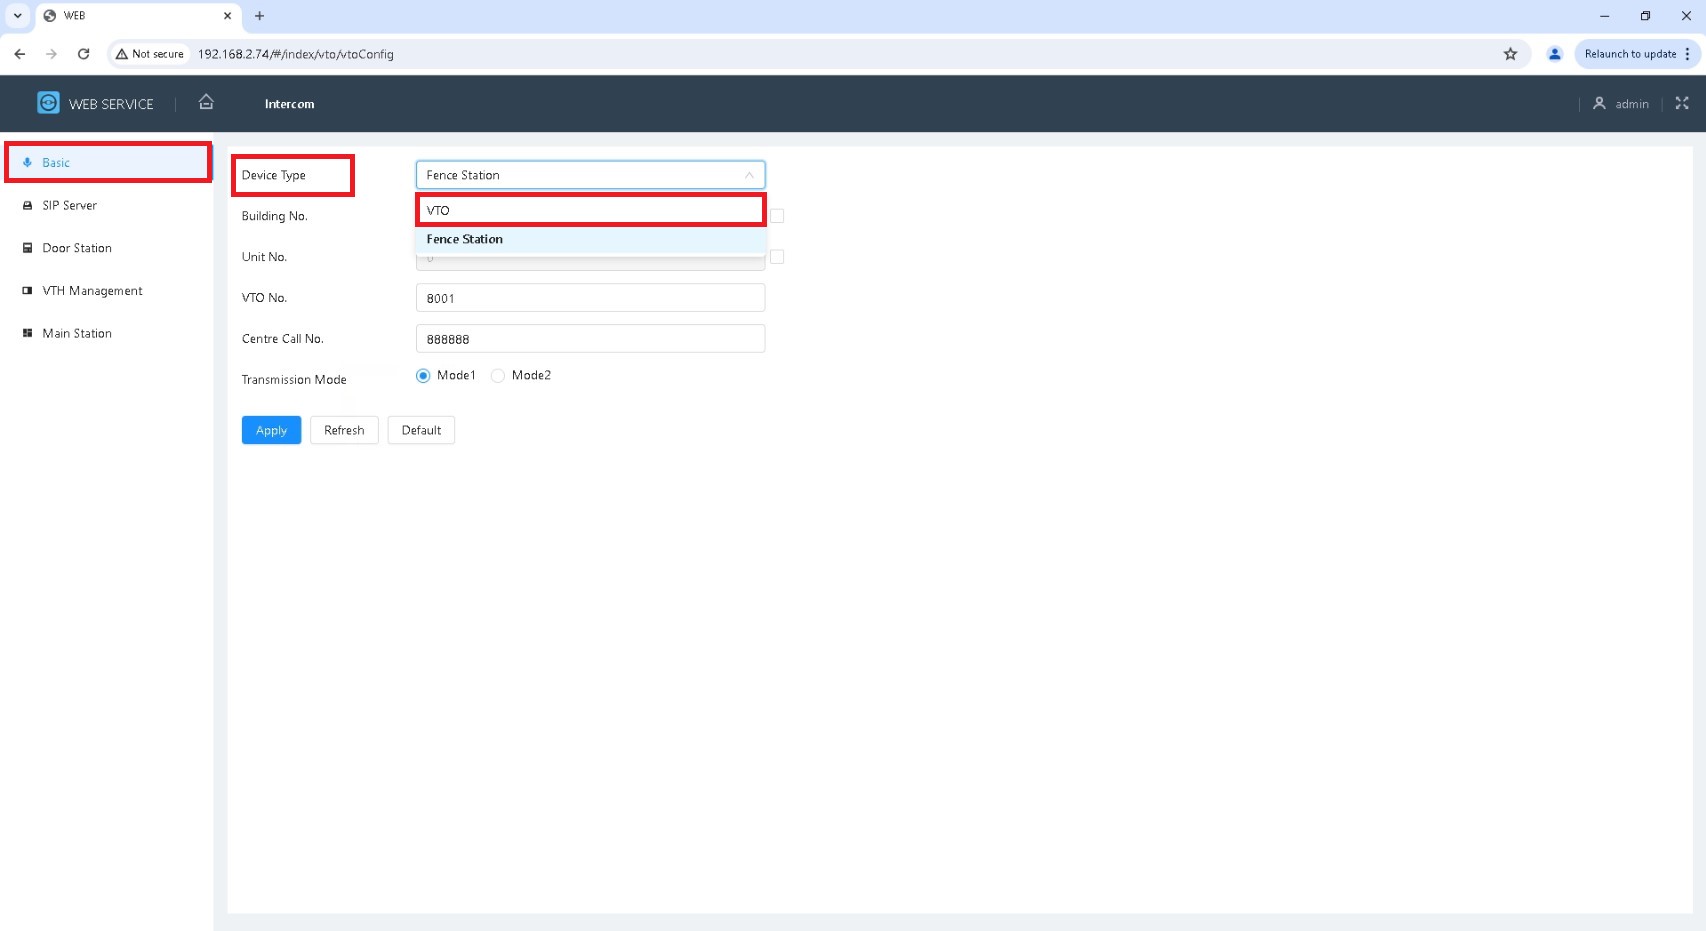Select Mode1 transmission mode
The image size is (1706, 931).
pyautogui.click(x=423, y=376)
